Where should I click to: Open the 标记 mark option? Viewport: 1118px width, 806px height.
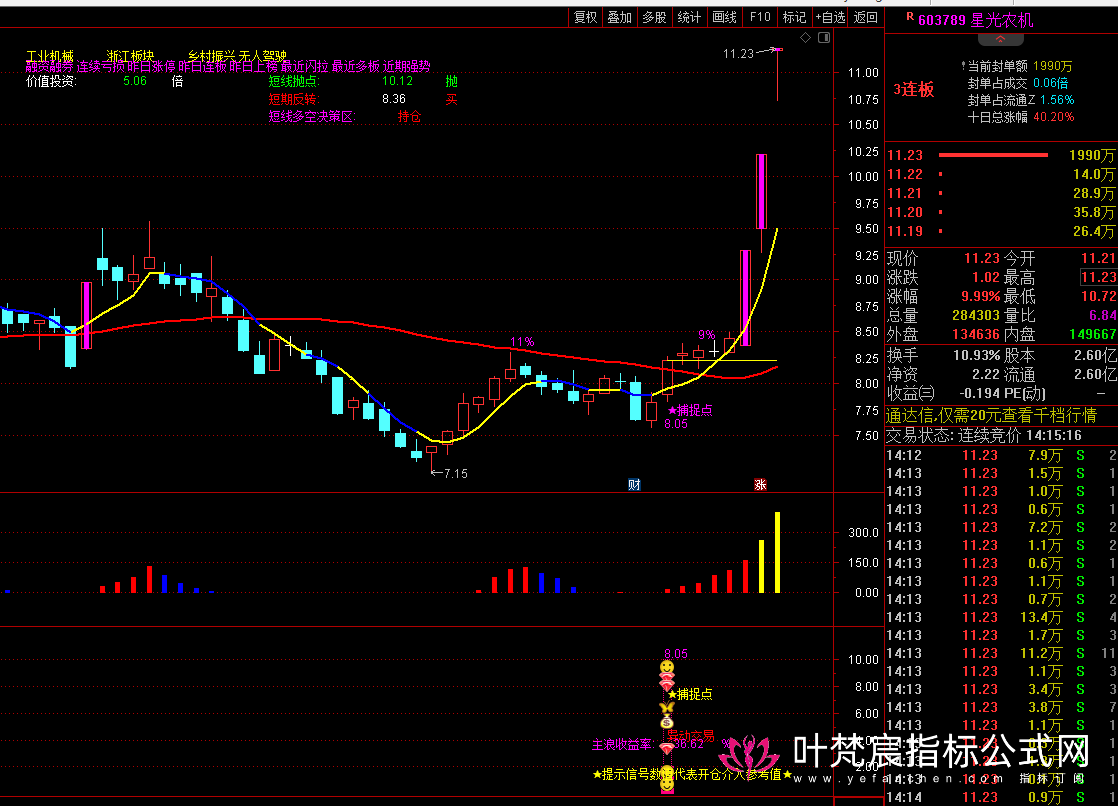[794, 17]
